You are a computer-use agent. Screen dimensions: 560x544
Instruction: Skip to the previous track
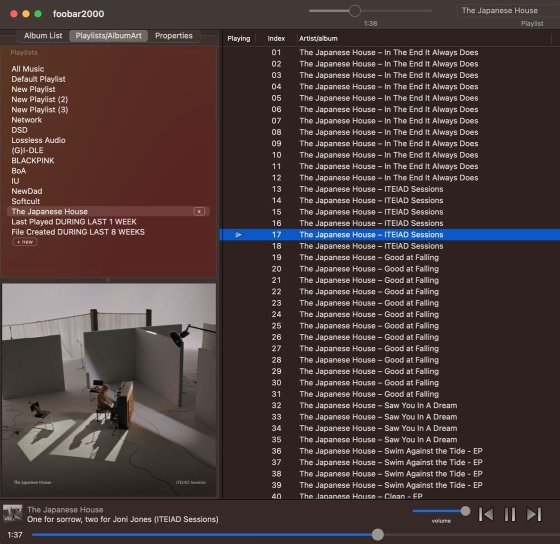[x=486, y=514]
